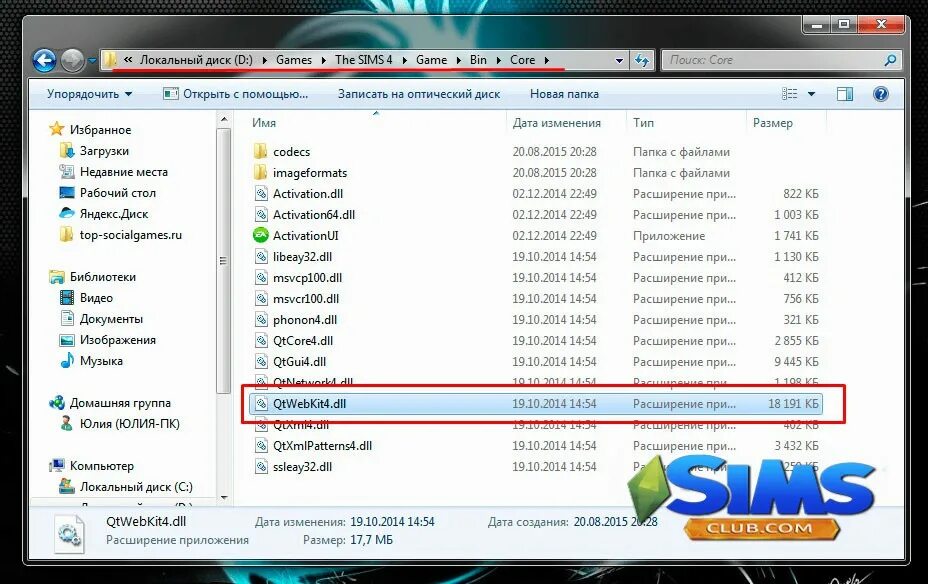Toggle the preview pane button

(845, 94)
